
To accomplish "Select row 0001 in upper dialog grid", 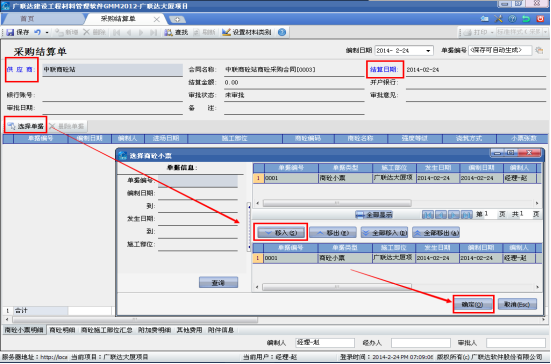I will coord(397,178).
